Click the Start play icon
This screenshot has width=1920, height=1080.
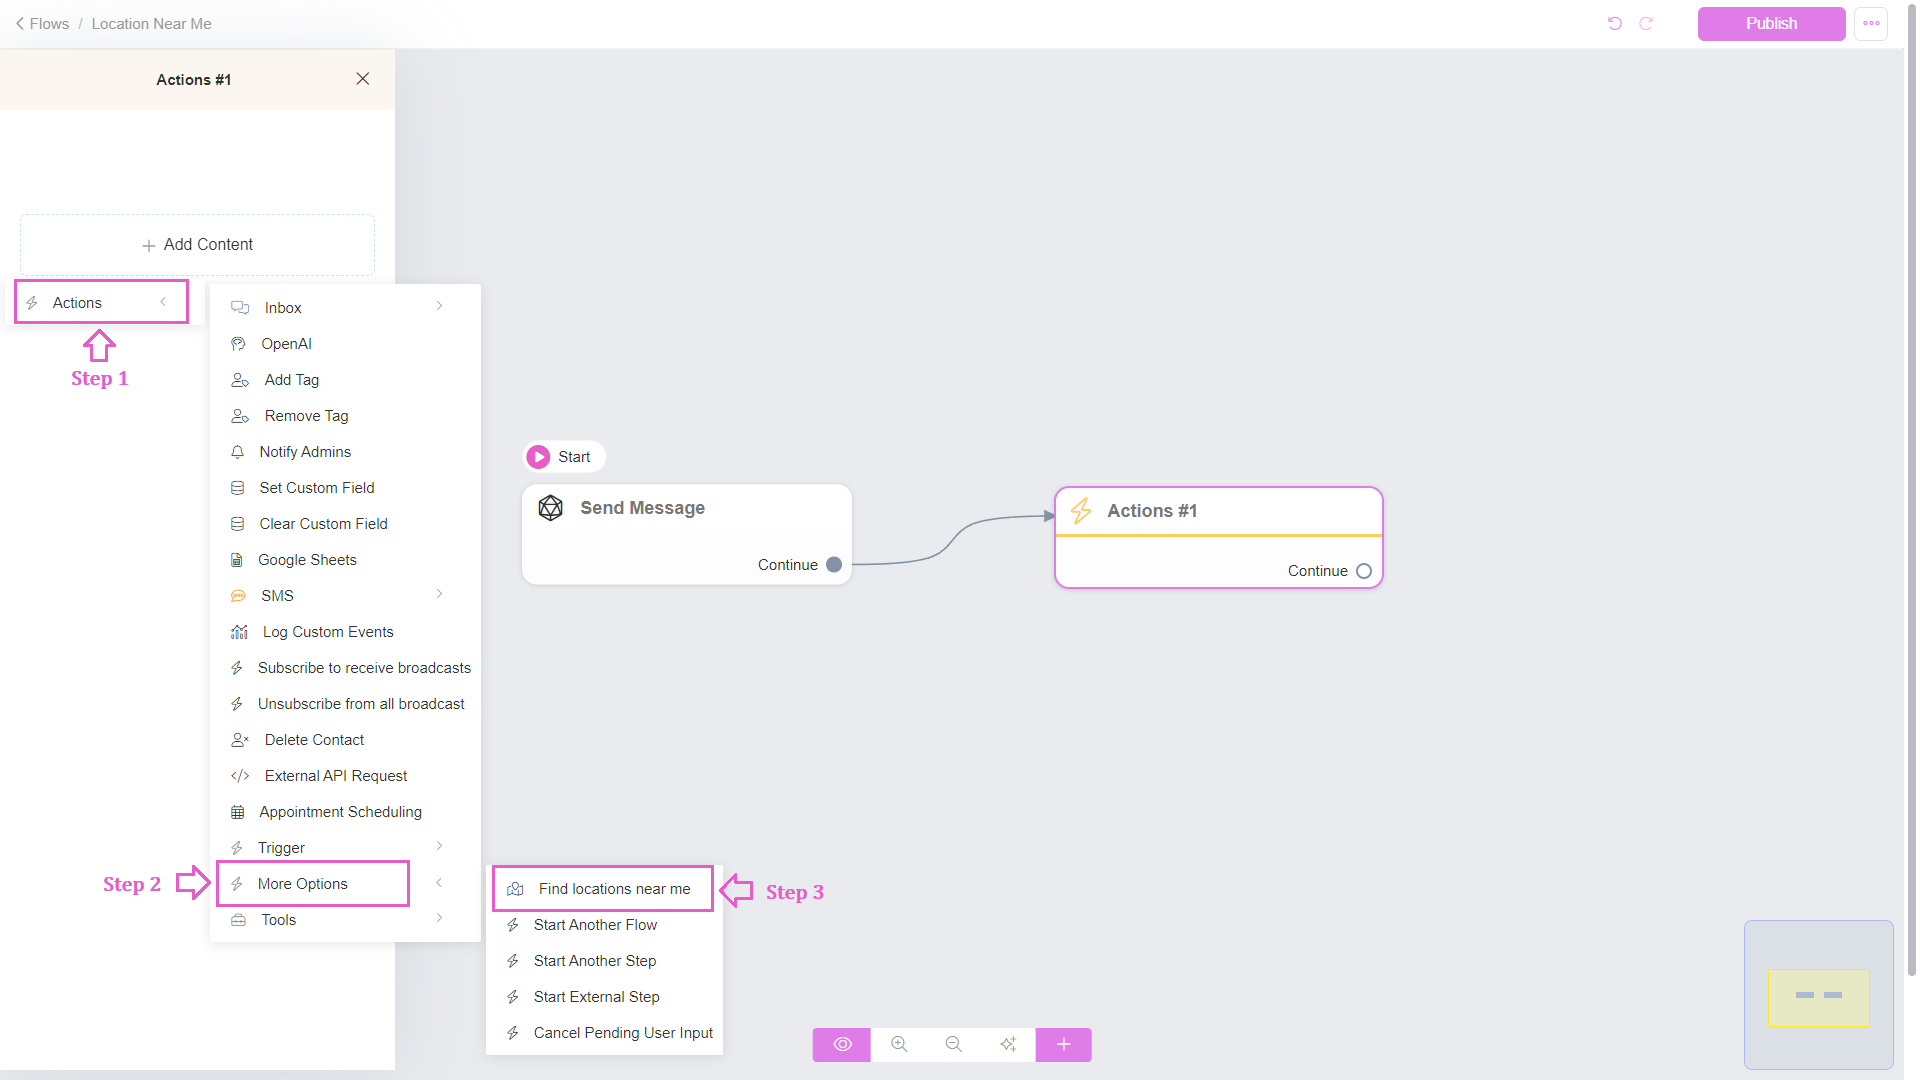(x=538, y=457)
